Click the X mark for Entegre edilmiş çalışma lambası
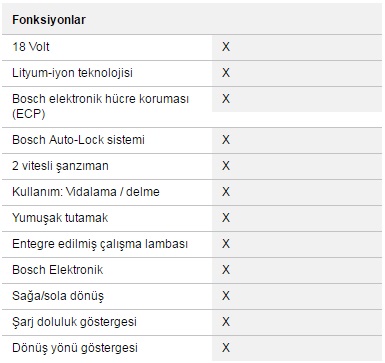 click(226, 244)
